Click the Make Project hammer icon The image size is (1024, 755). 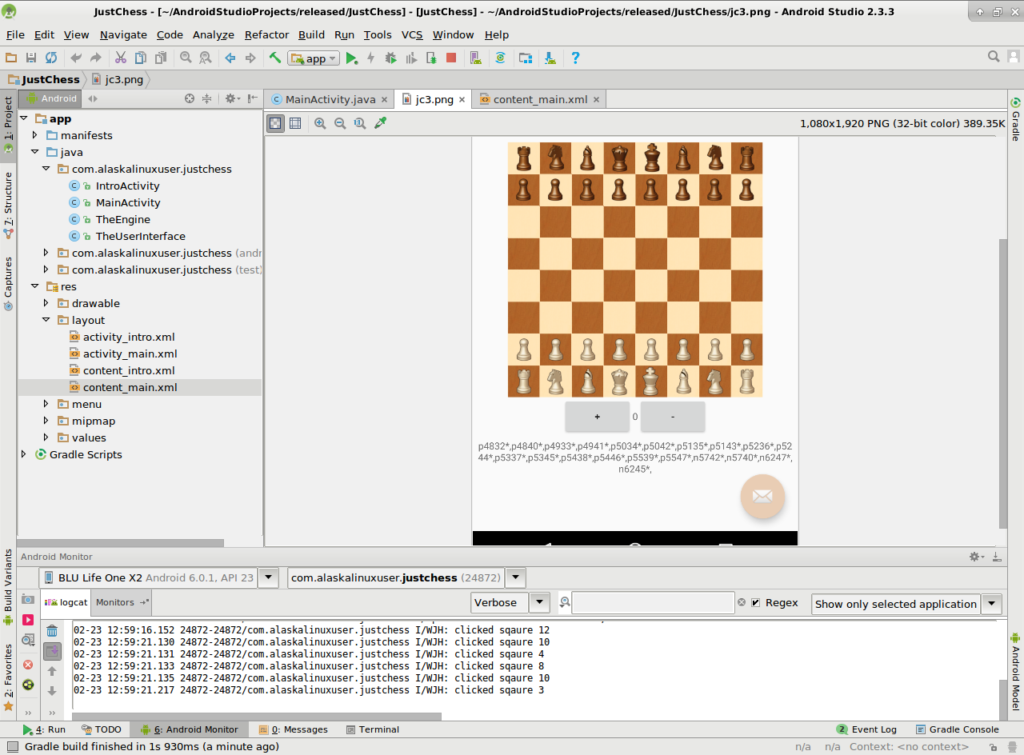pos(275,58)
